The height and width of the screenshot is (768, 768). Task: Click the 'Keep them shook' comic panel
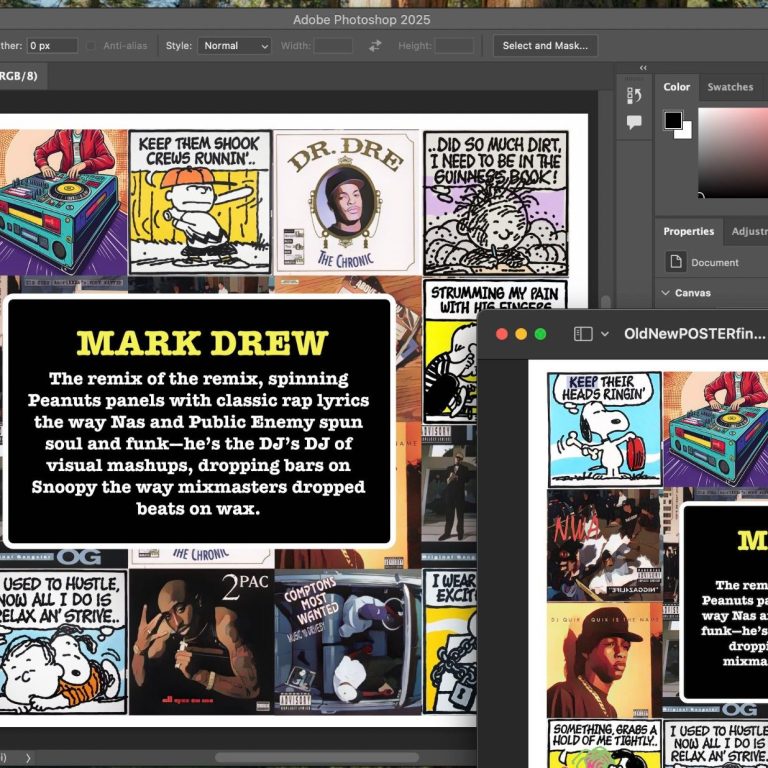click(x=200, y=202)
